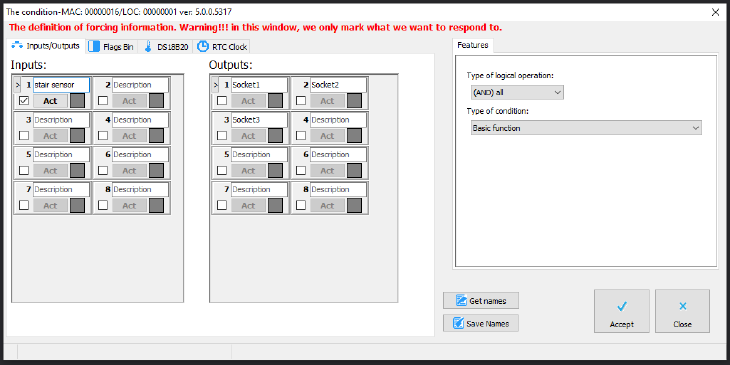Enable the Input 2 checkbox

[103, 101]
